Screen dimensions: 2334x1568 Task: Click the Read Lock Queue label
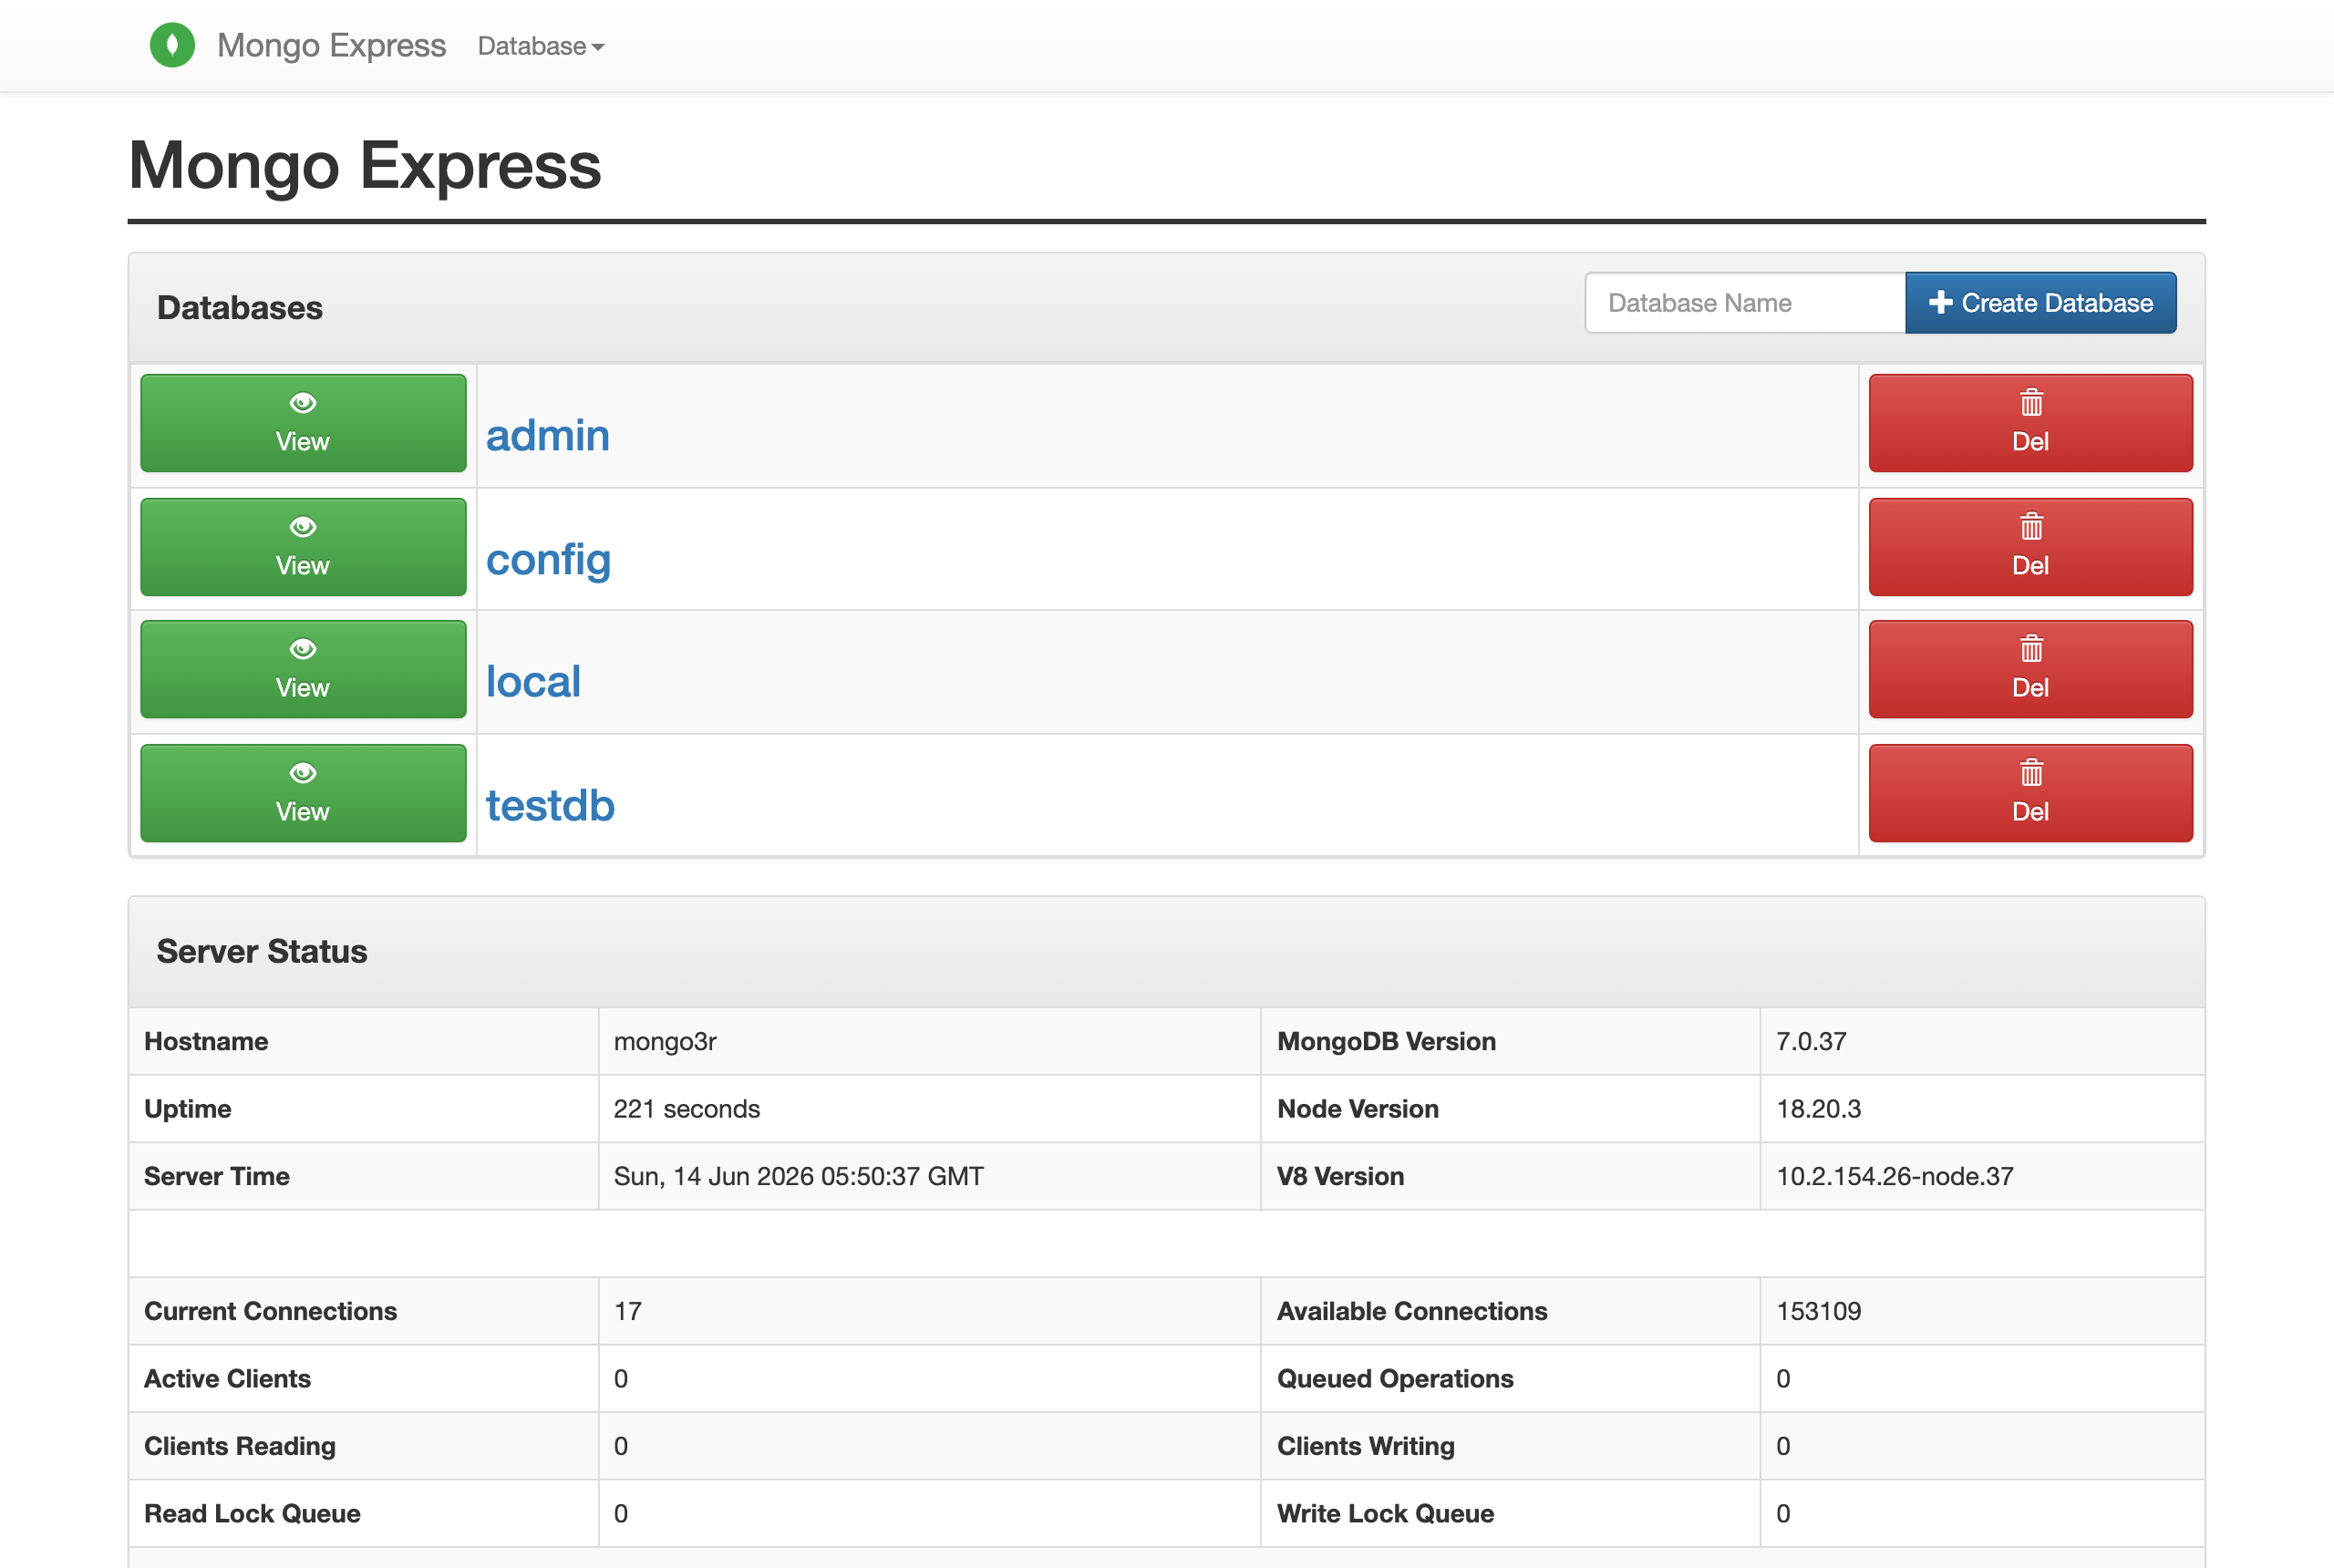252,1514
